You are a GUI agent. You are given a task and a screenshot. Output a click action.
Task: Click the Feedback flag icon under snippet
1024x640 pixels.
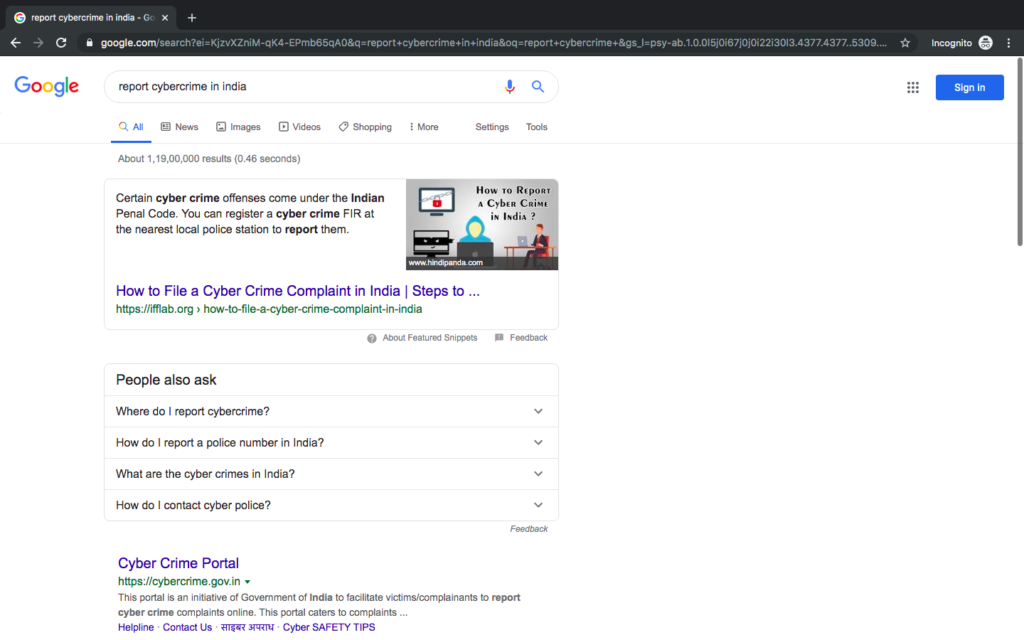coord(499,338)
